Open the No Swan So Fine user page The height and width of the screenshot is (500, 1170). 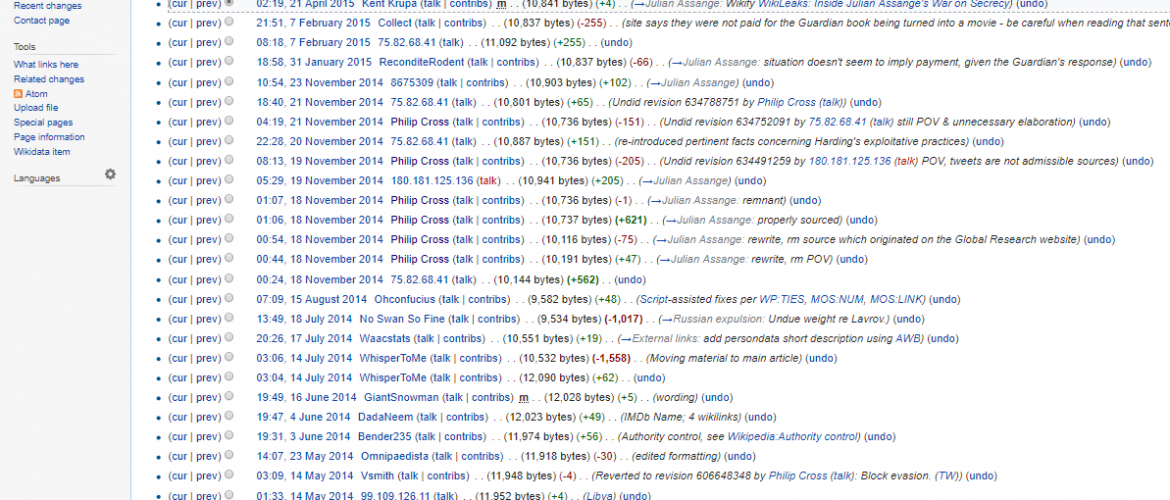tap(404, 319)
